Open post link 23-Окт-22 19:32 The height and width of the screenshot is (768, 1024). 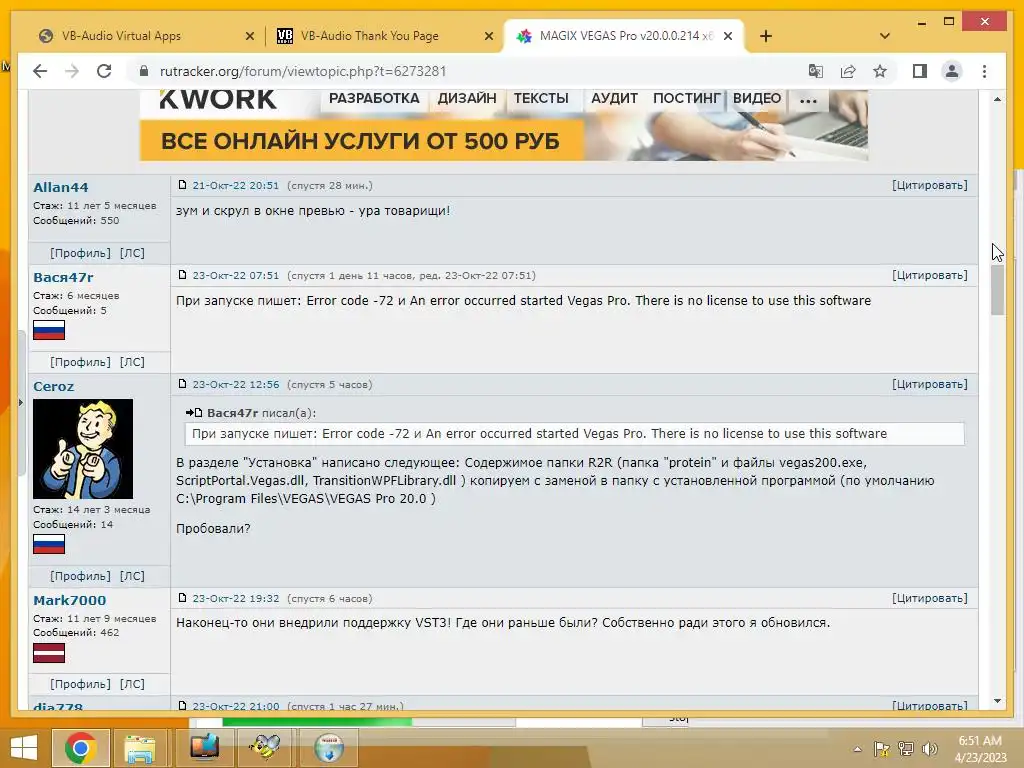[x=236, y=598]
